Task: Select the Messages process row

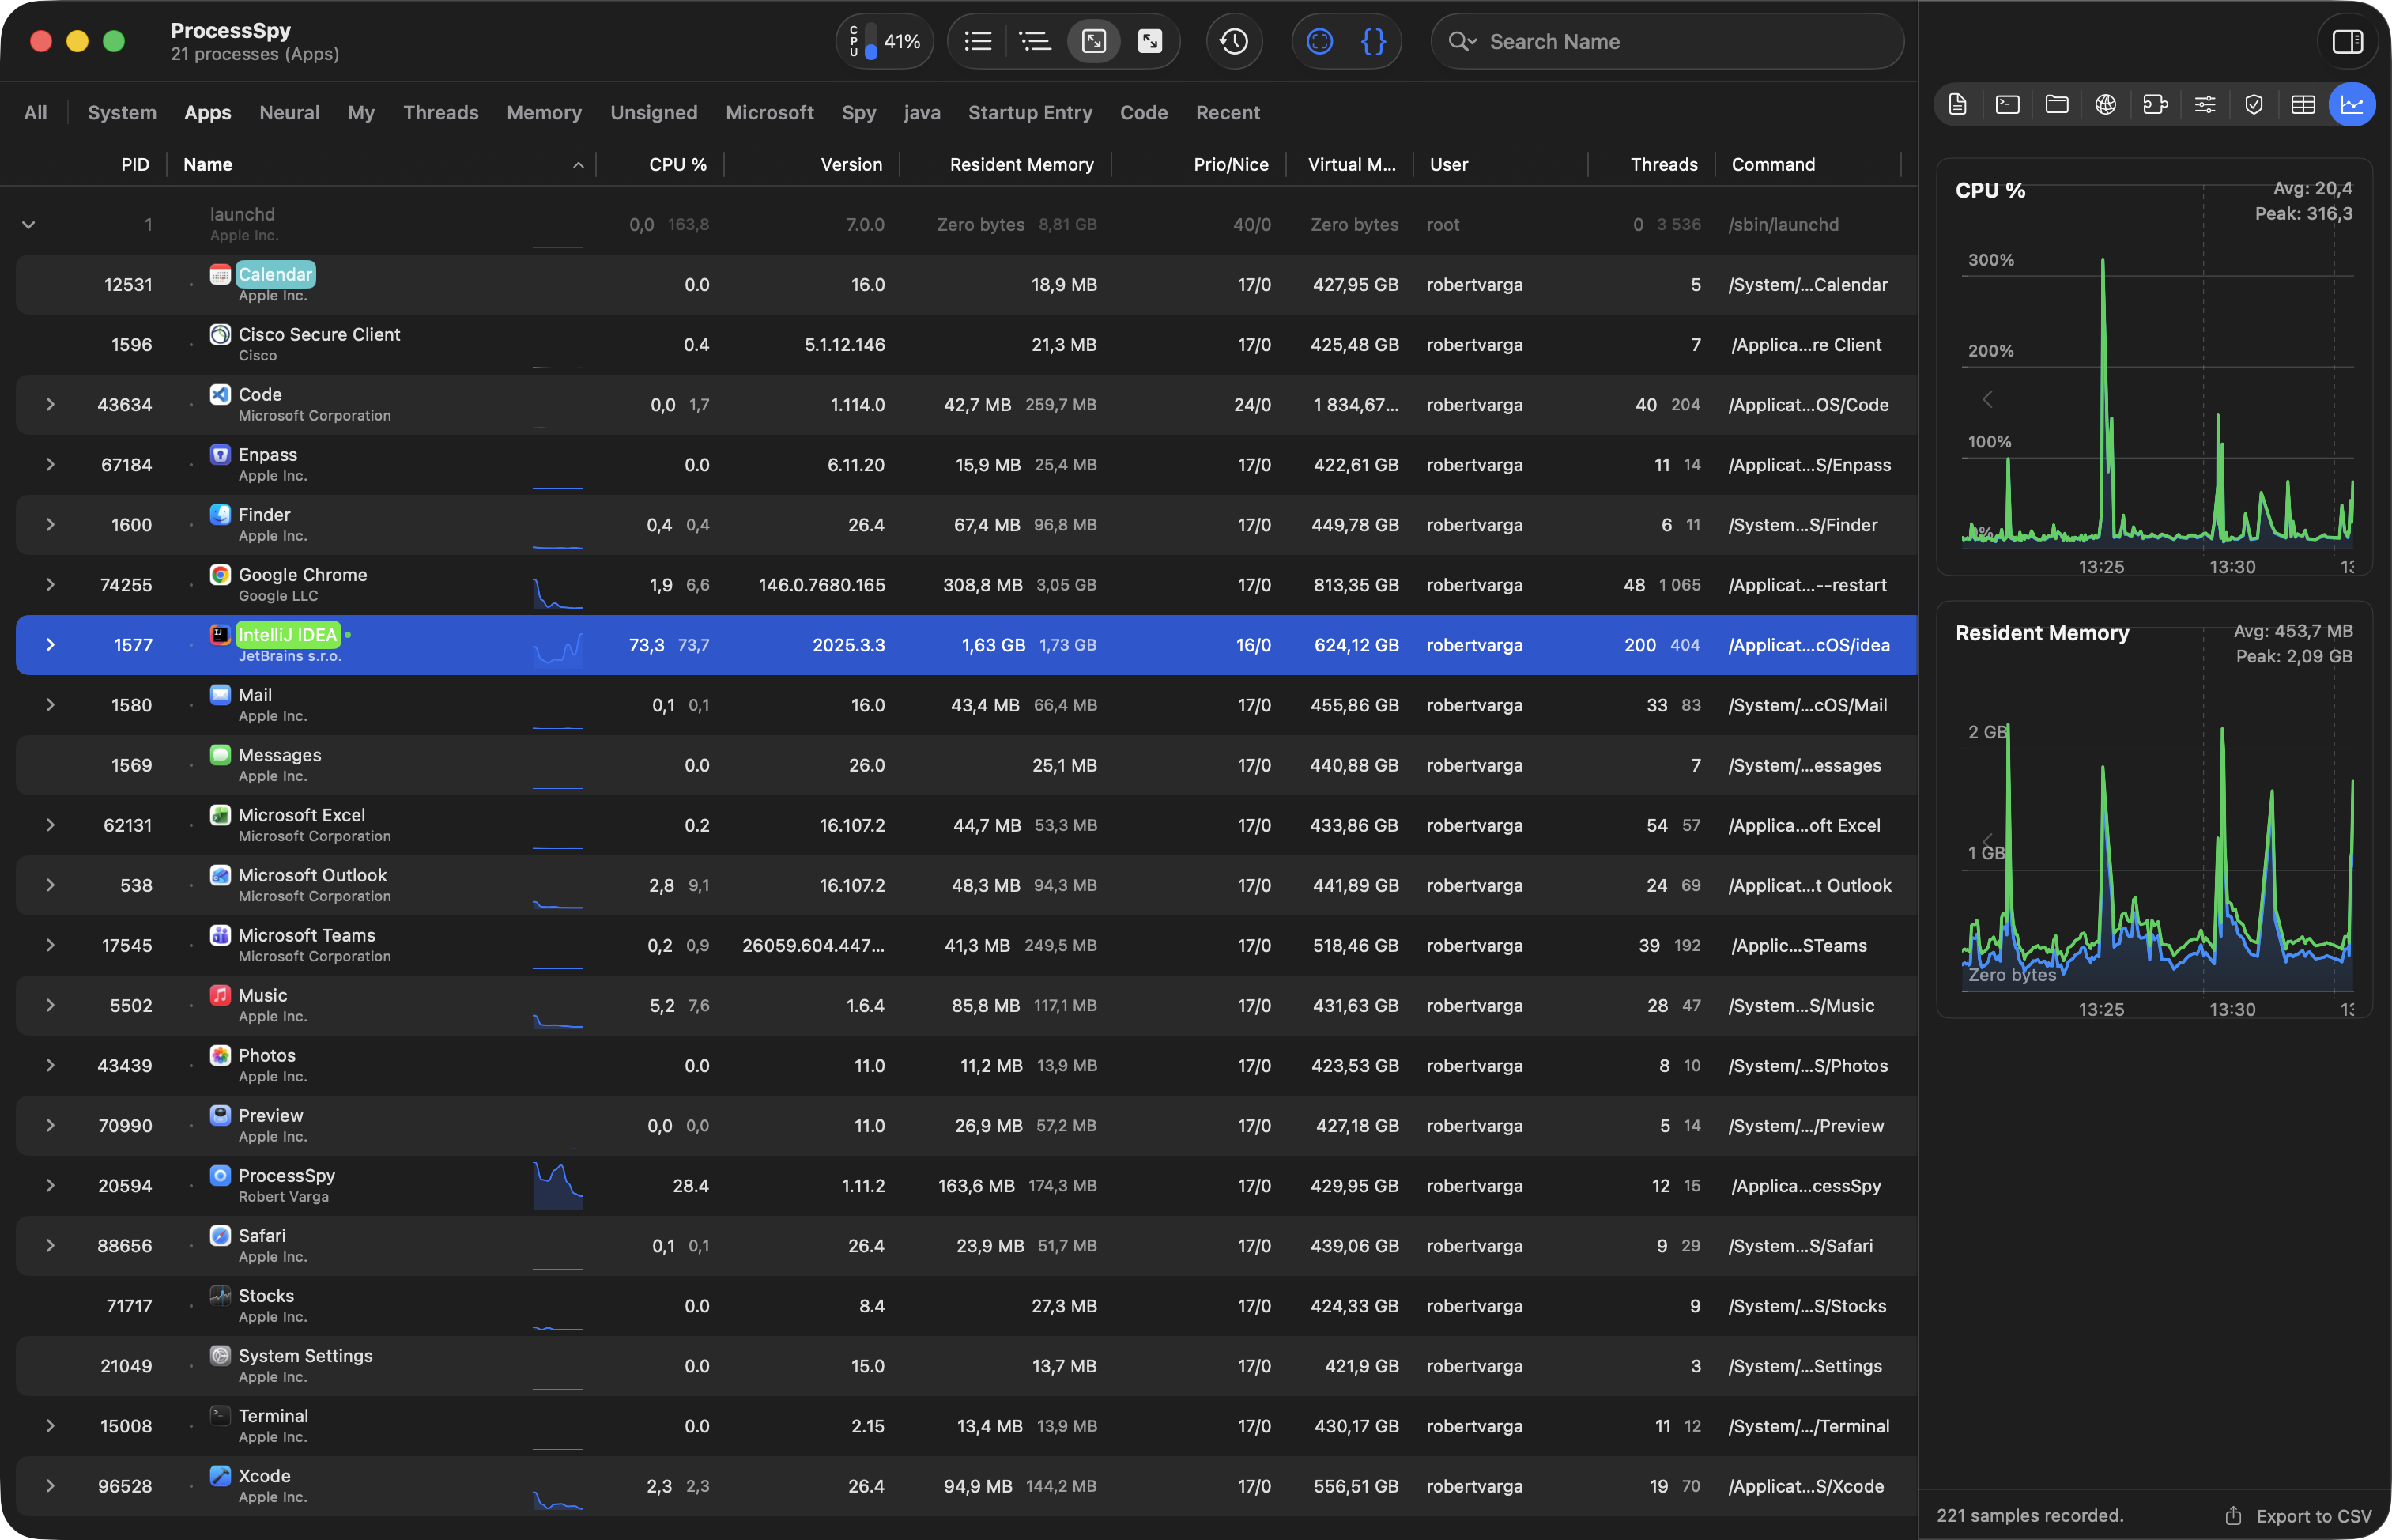Action: (x=966, y=765)
